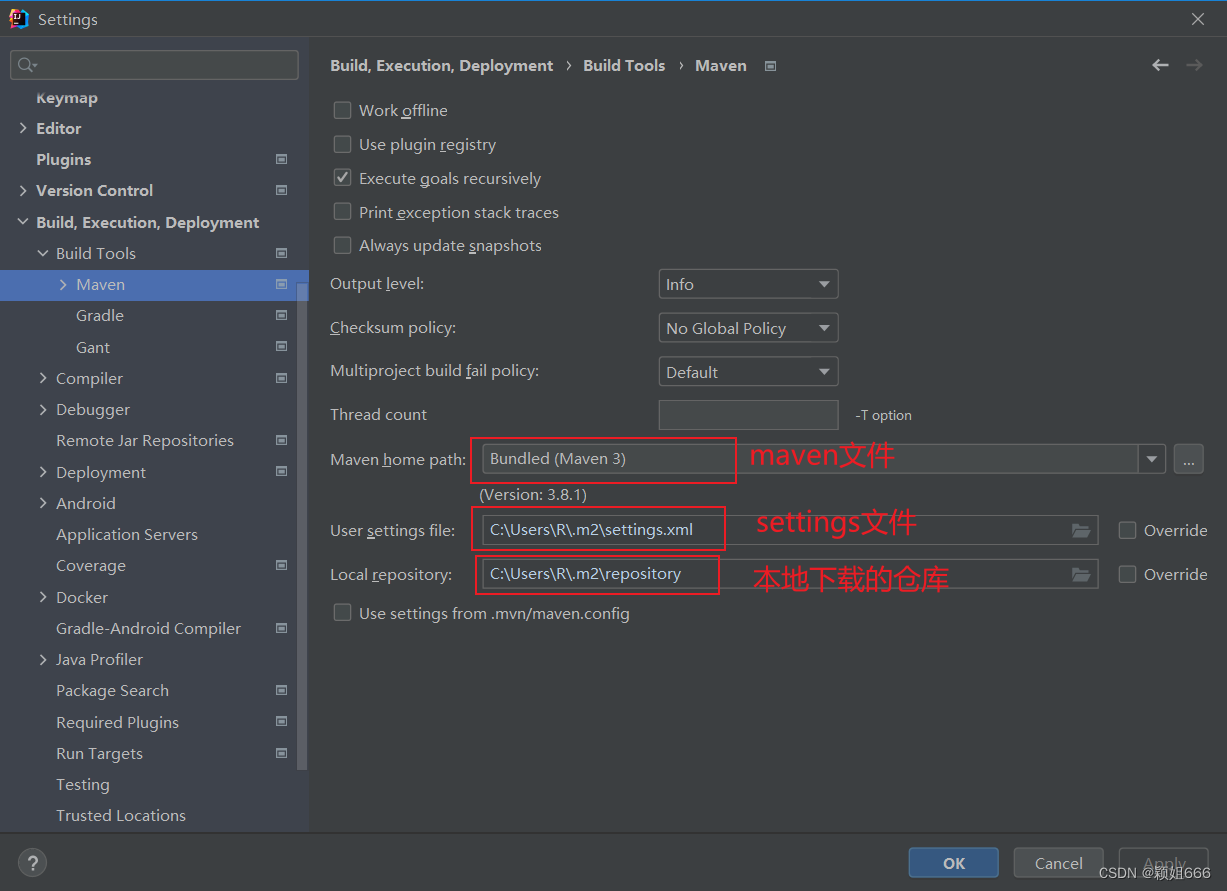Click the OK button

pos(953,862)
